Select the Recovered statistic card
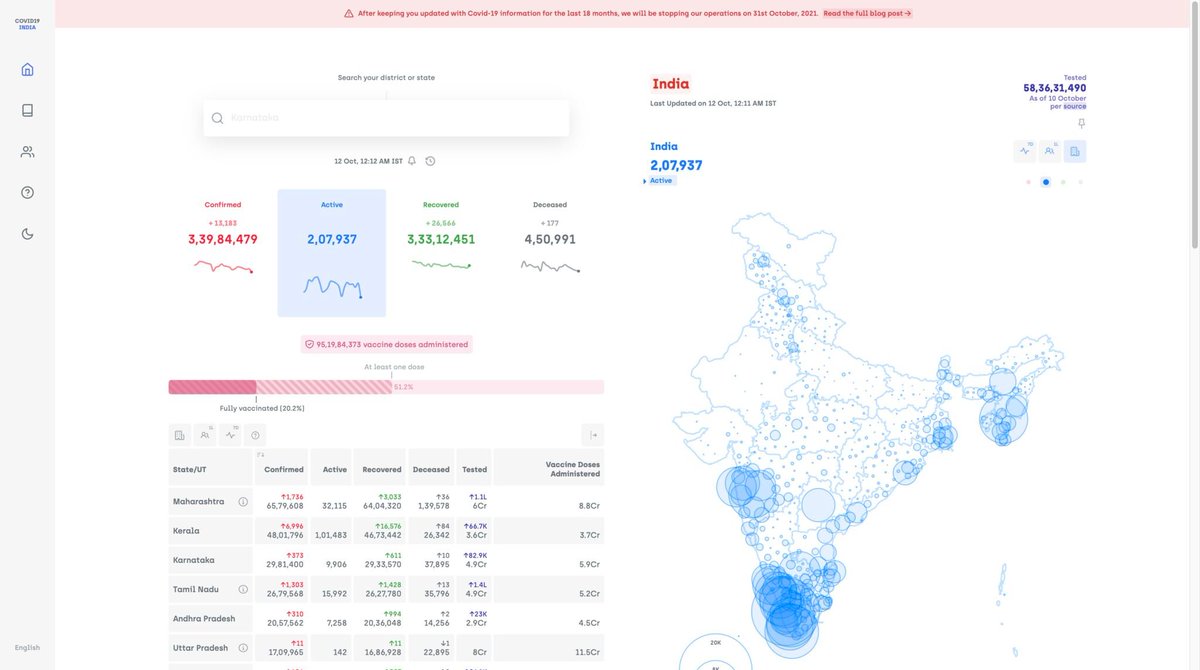This screenshot has width=1200, height=670. [441, 253]
